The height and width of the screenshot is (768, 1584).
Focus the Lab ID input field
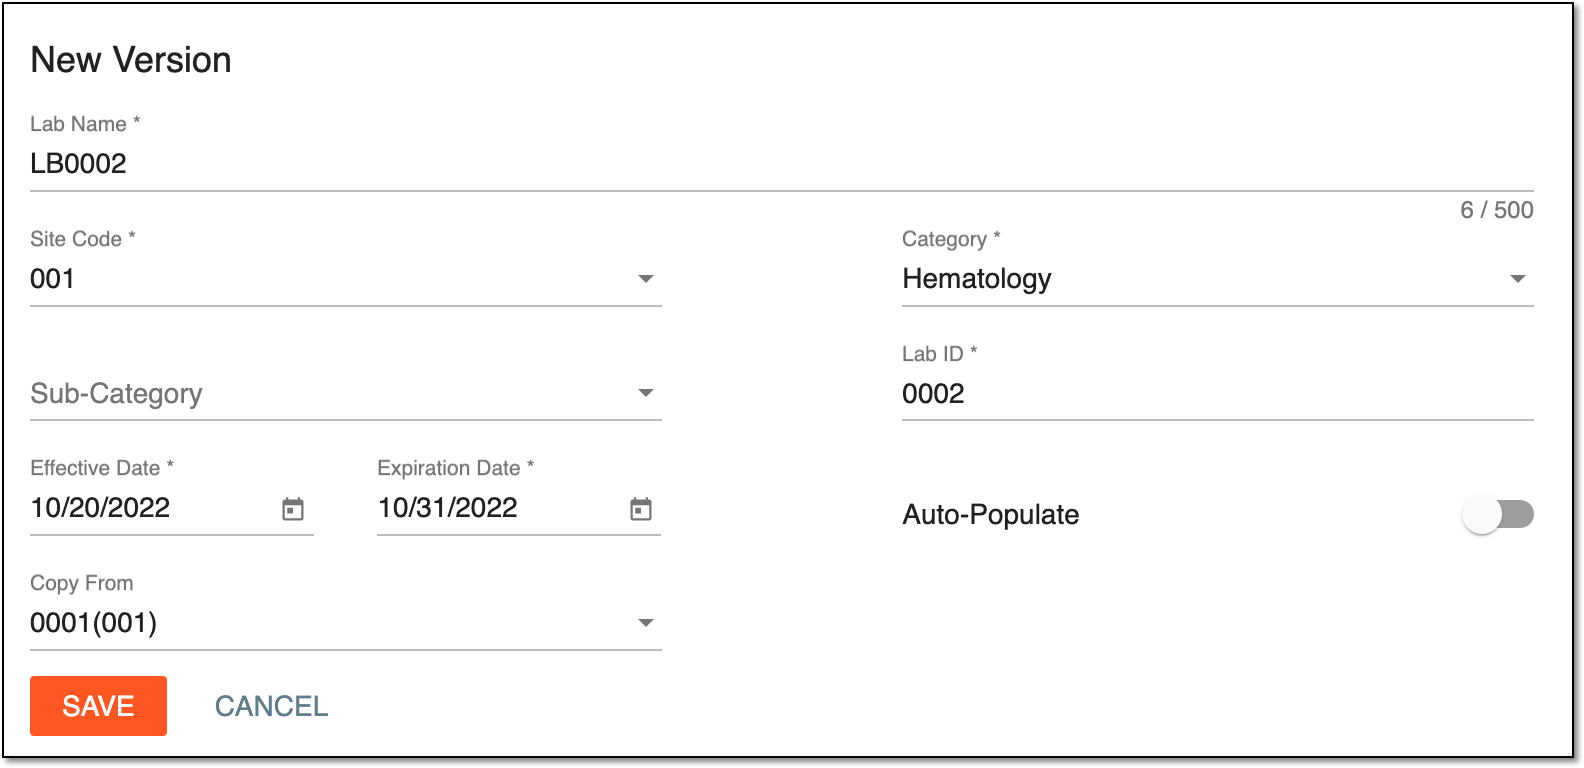(1217, 394)
